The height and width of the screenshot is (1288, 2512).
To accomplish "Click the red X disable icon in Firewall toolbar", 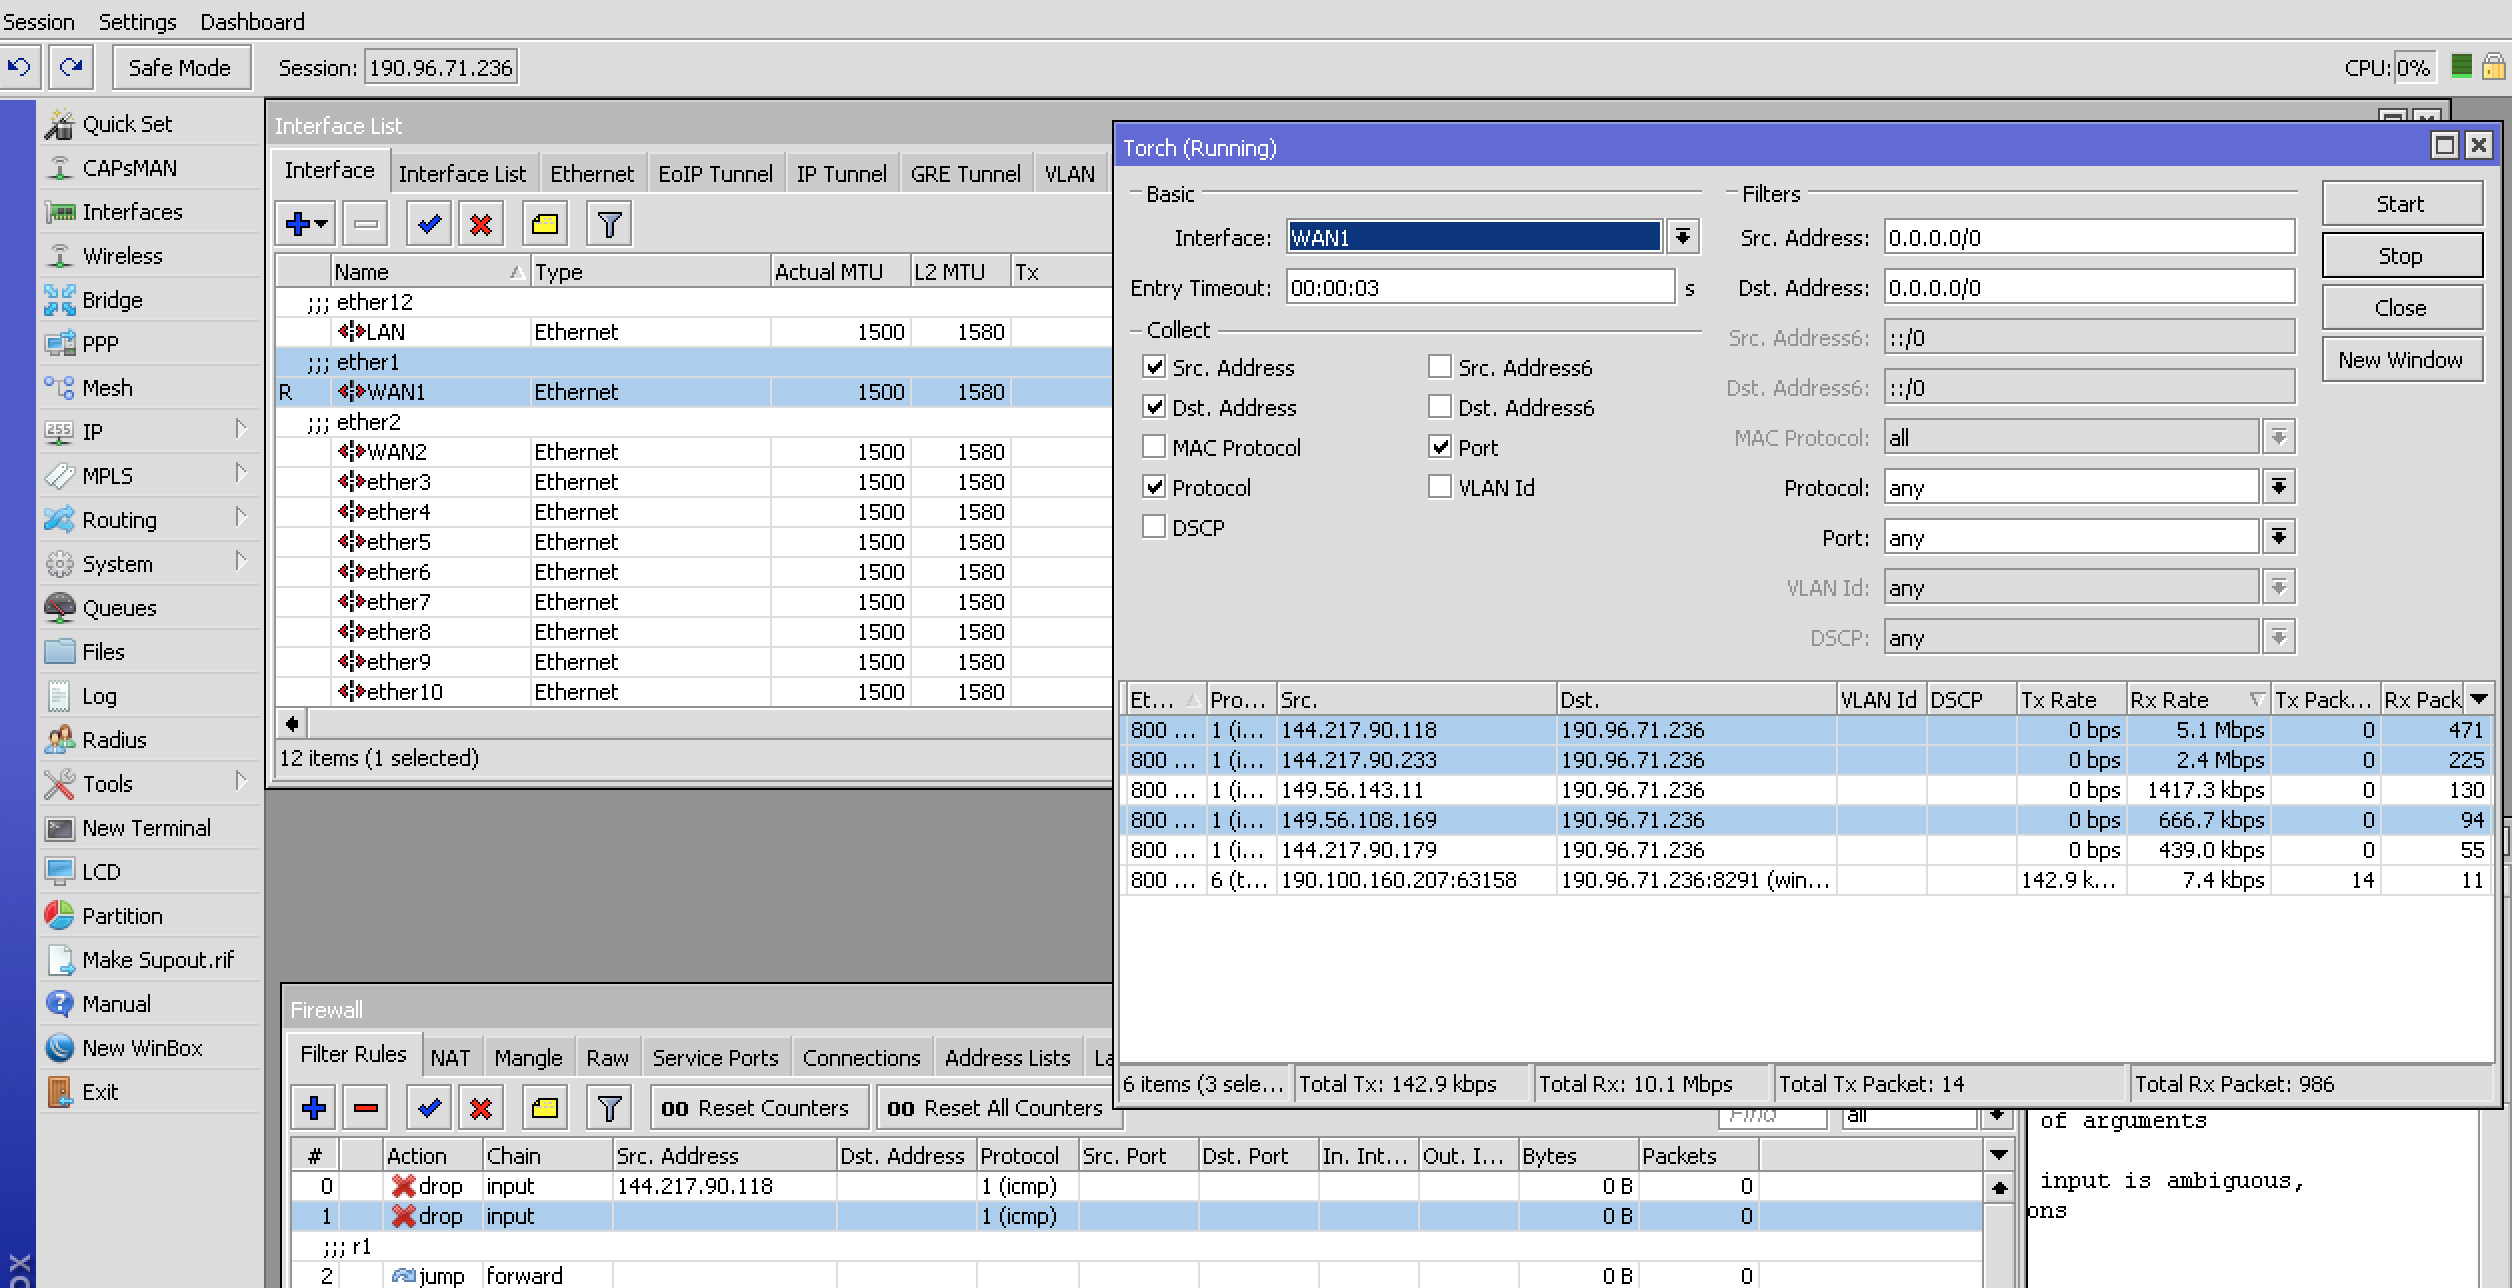I will (481, 1108).
